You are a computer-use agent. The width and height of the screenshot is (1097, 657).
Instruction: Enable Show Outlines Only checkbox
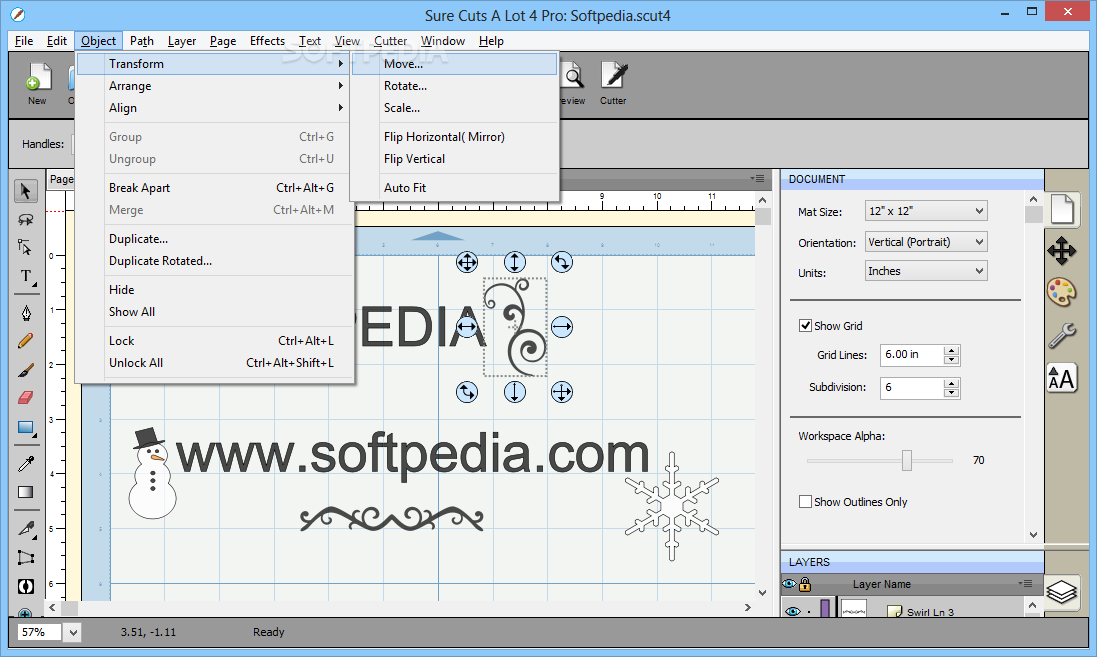(x=805, y=502)
